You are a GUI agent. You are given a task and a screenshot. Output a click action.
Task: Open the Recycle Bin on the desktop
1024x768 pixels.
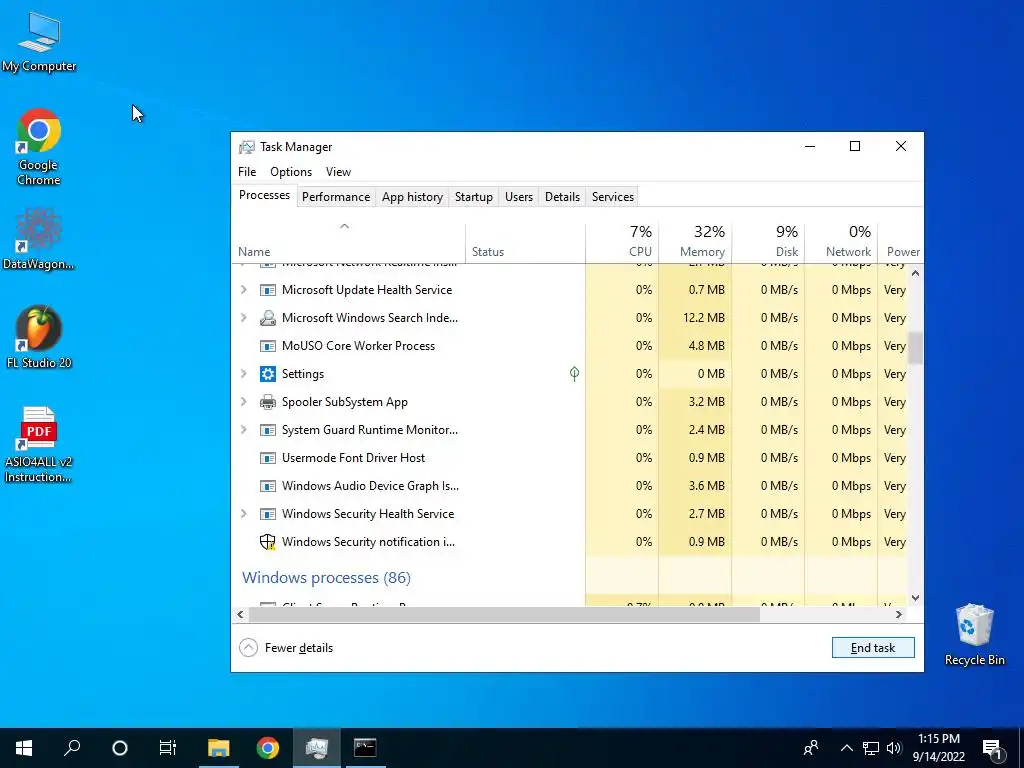click(x=974, y=634)
